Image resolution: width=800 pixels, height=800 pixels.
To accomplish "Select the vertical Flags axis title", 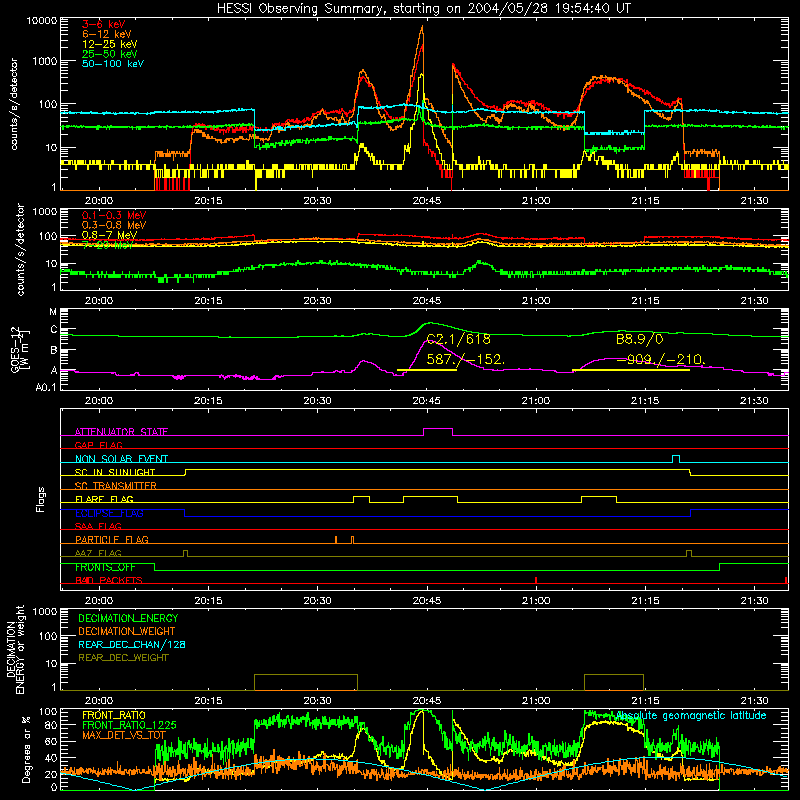I will coord(40,499).
